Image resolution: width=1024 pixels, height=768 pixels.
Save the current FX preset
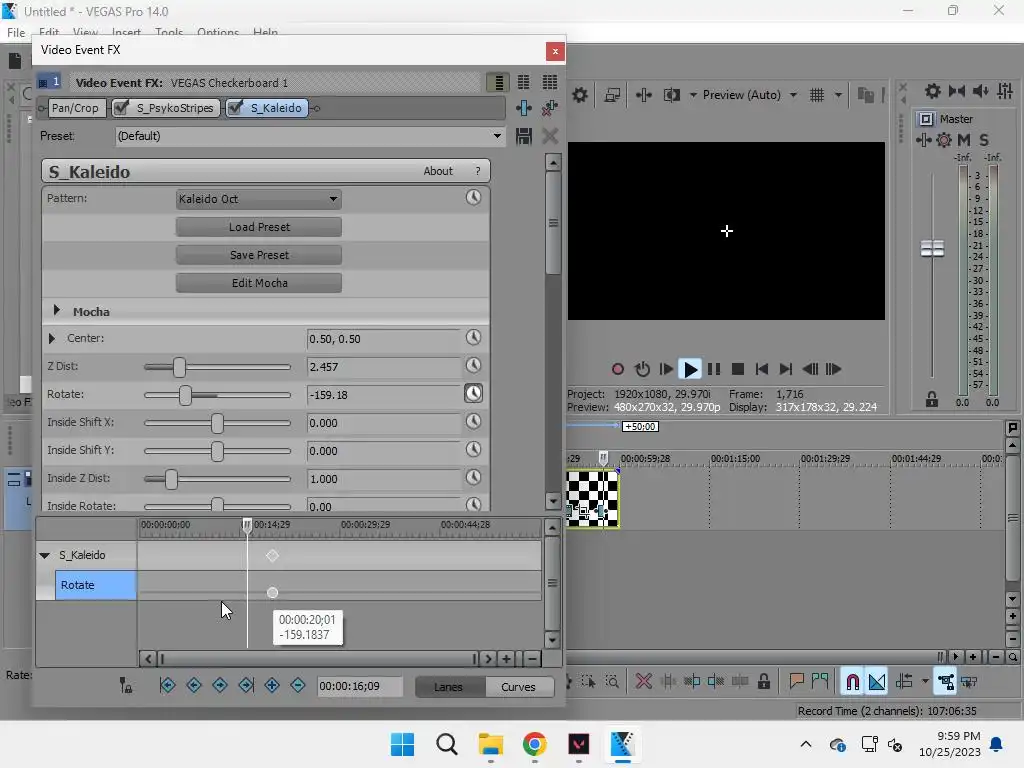coord(524,136)
